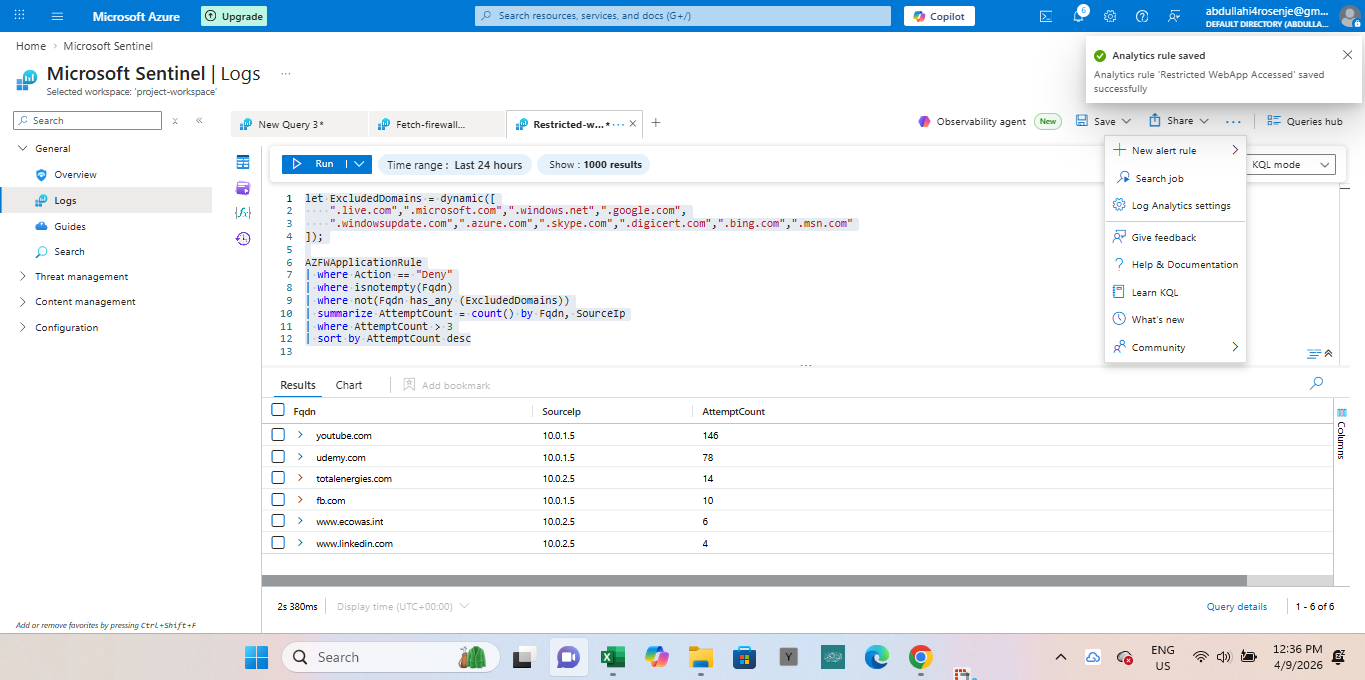Open Microsoft Edge from the taskbar

point(877,657)
